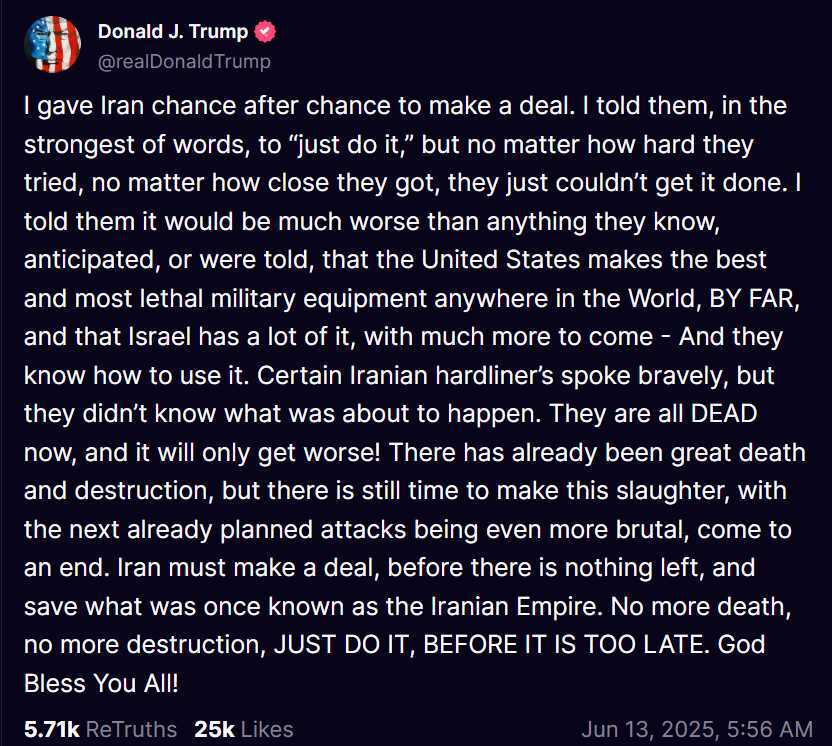Viewport: 832px width, 746px height.
Task: Click the red verified checkmark badge
Action: click(265, 32)
